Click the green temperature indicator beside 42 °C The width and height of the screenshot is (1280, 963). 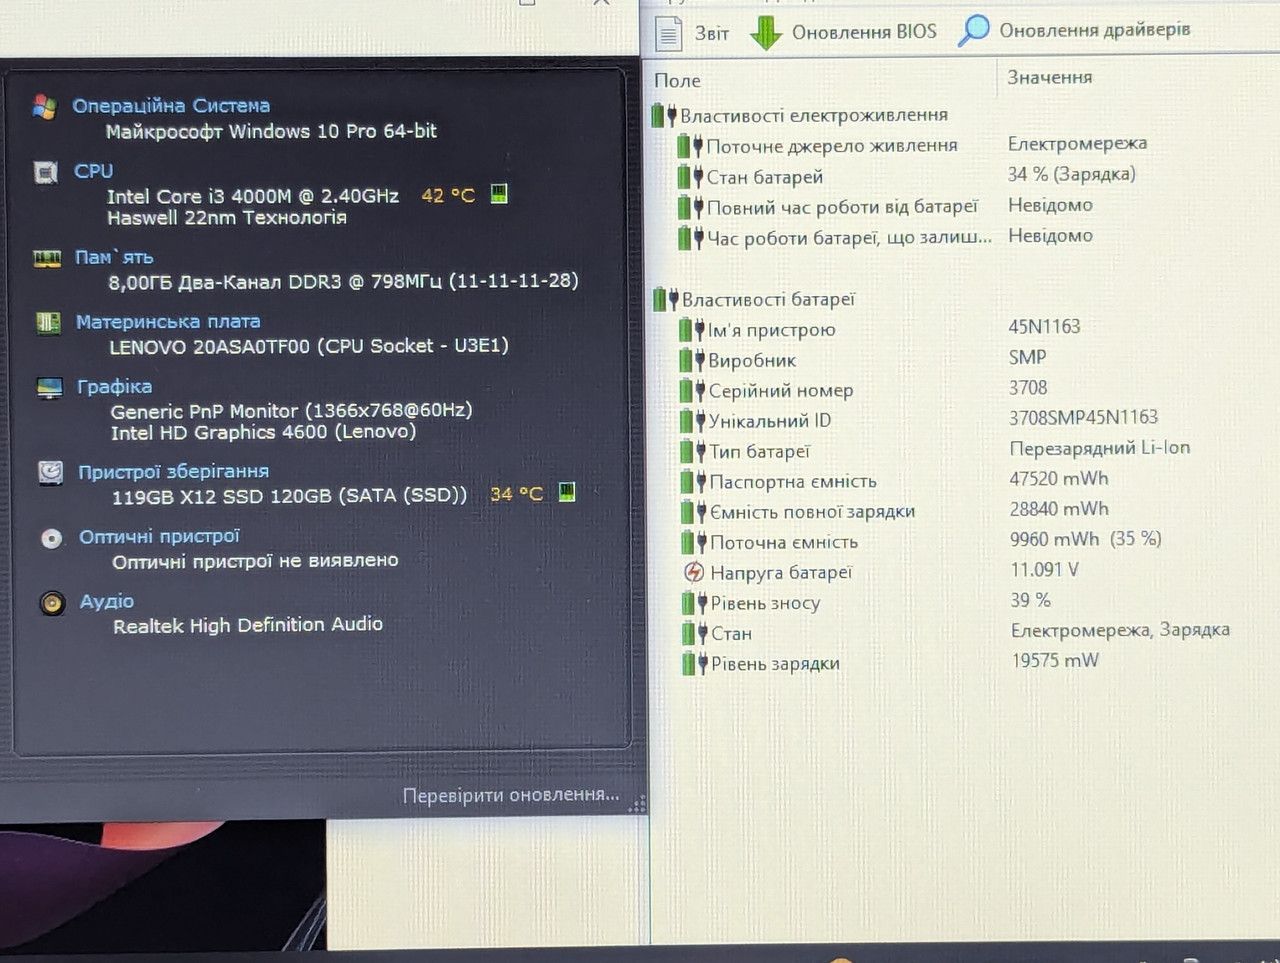coord(499,194)
